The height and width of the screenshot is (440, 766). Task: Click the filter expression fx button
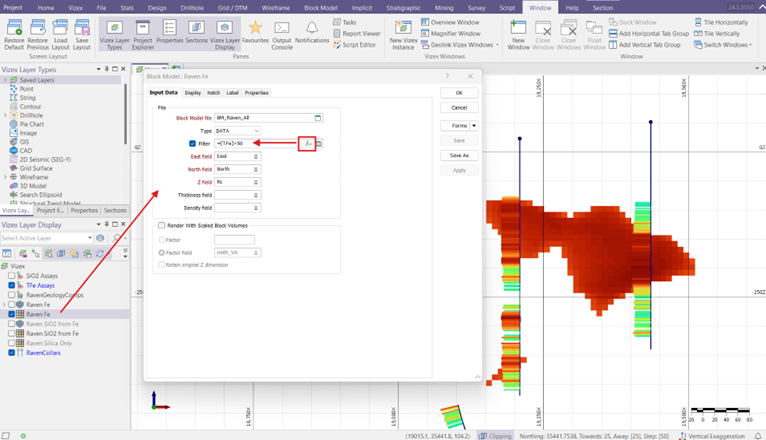(308, 144)
